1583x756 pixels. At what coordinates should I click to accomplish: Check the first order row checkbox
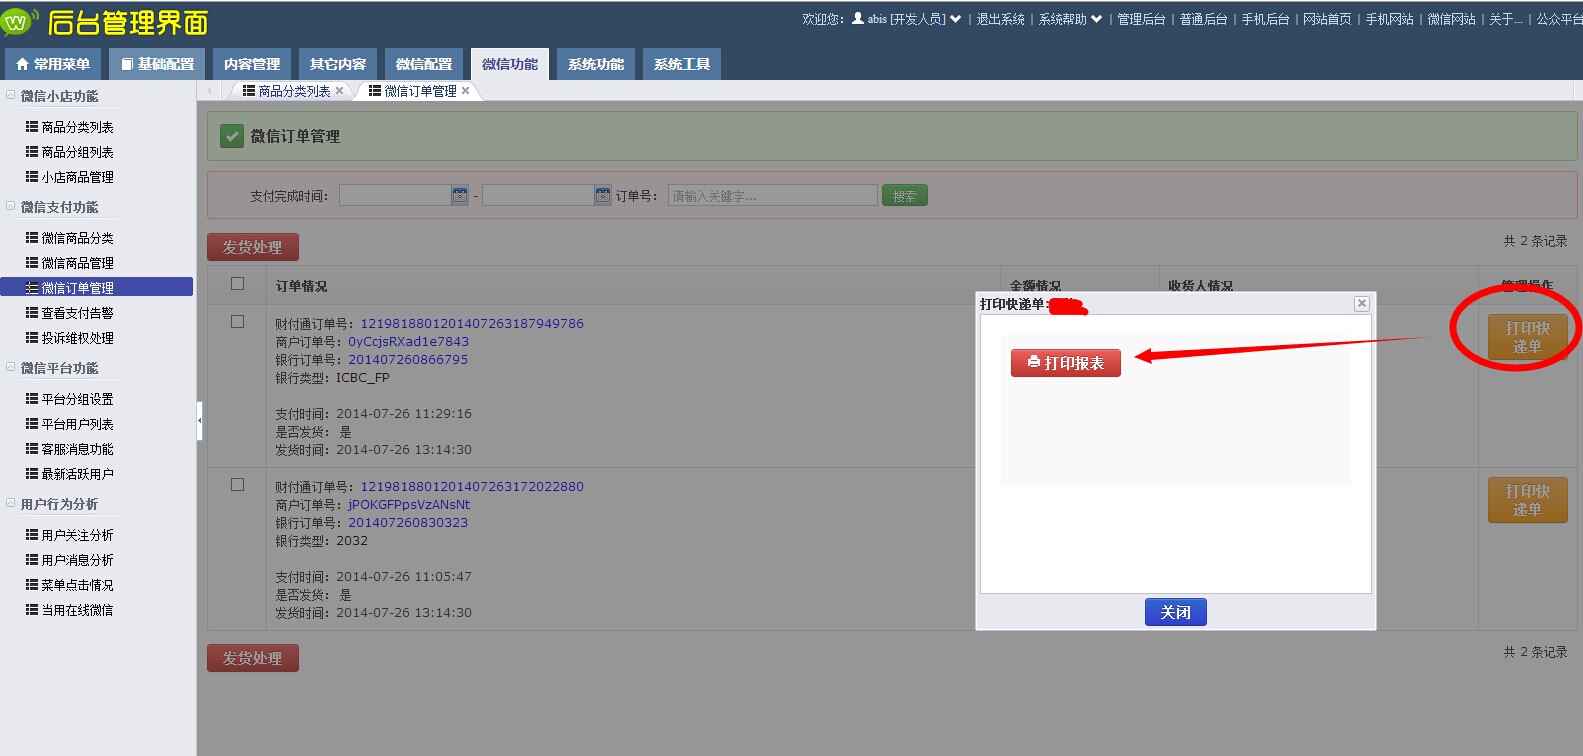(237, 322)
